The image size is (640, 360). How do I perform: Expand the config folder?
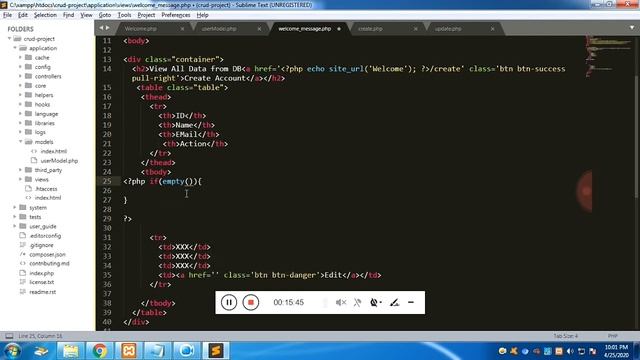point(20,67)
